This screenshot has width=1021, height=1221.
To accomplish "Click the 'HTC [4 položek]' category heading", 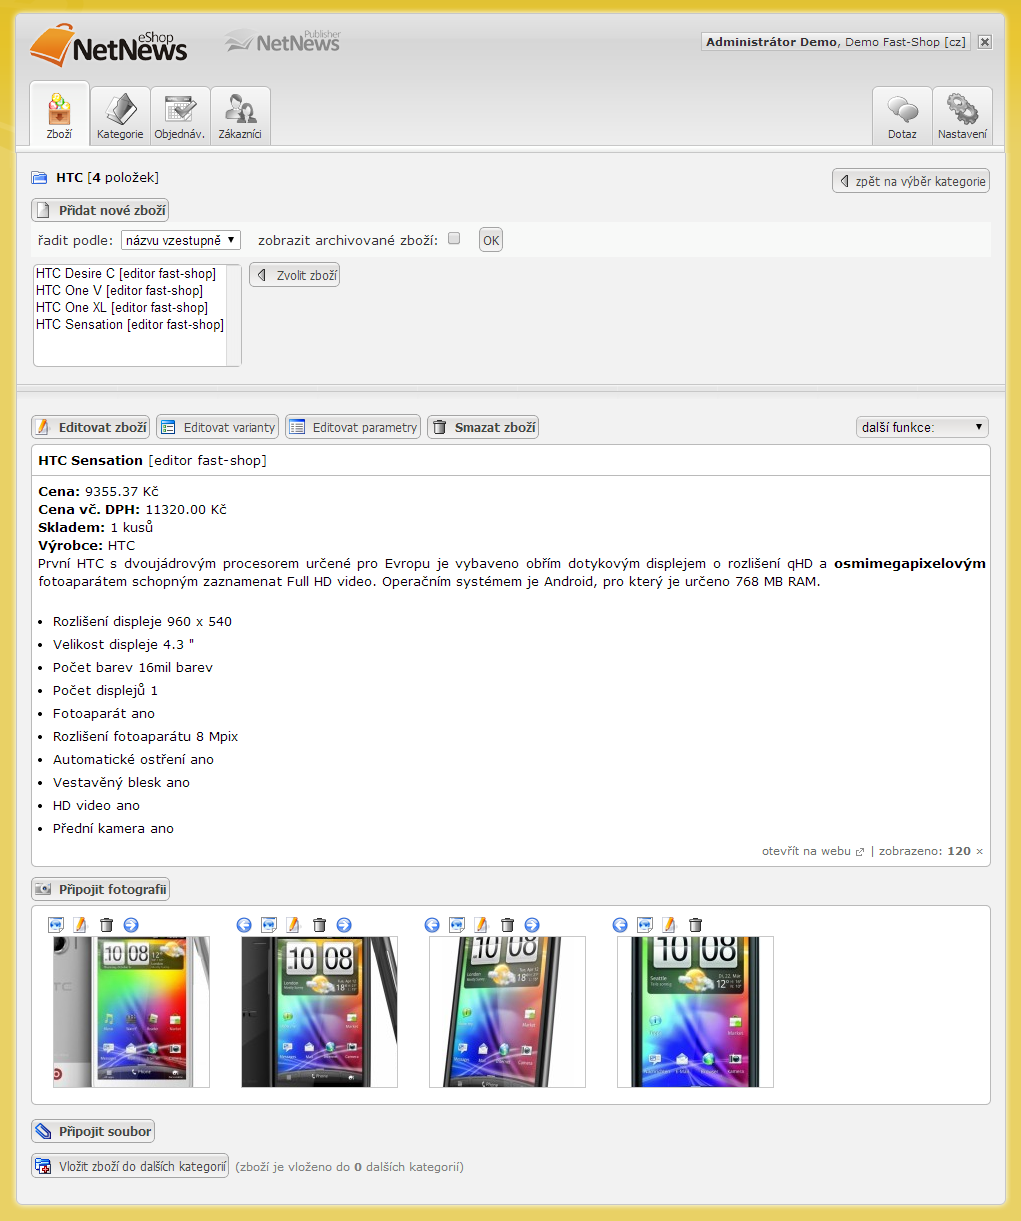I will point(107,177).
